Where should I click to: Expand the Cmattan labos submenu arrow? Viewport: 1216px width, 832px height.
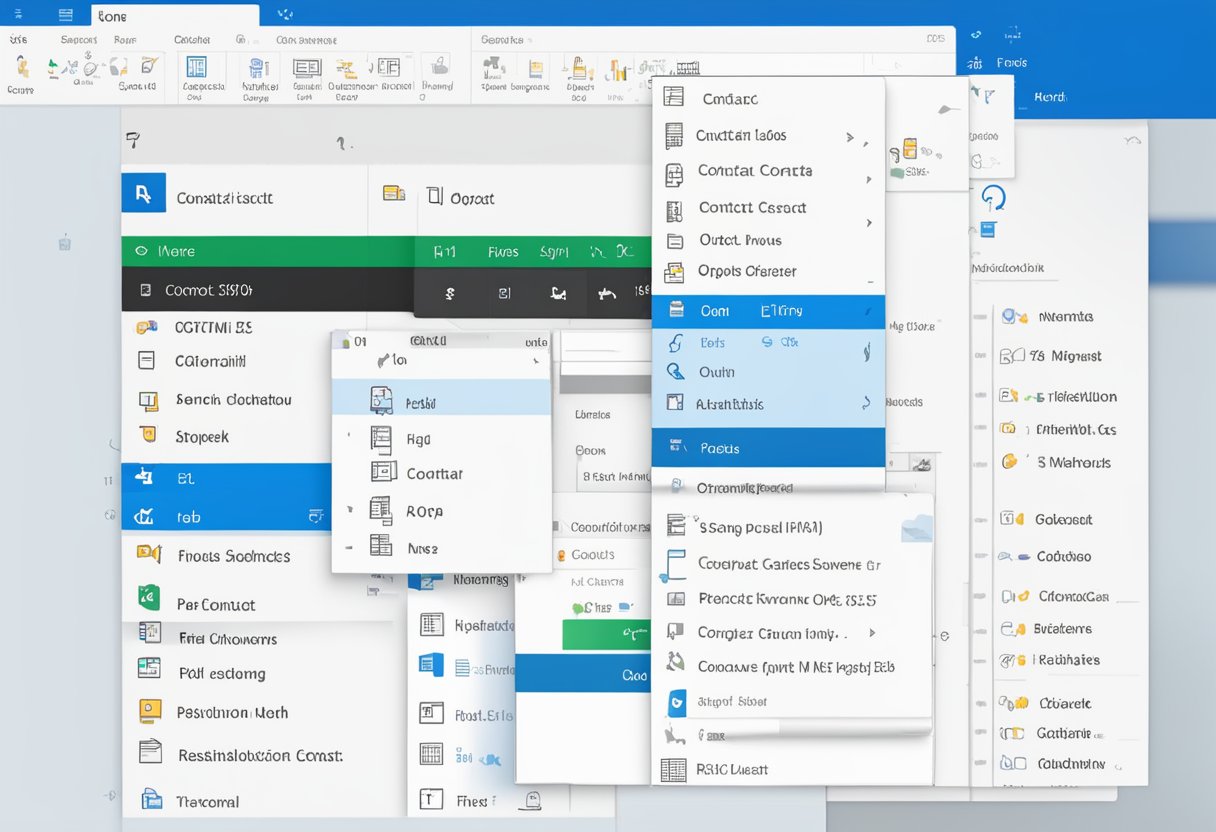pyautogui.click(x=850, y=137)
